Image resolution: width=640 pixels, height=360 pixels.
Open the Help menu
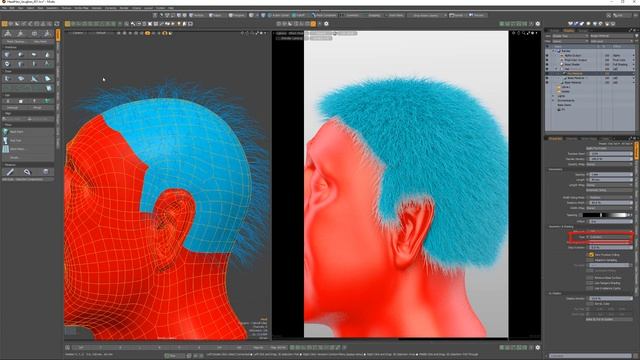(x=171, y=8)
